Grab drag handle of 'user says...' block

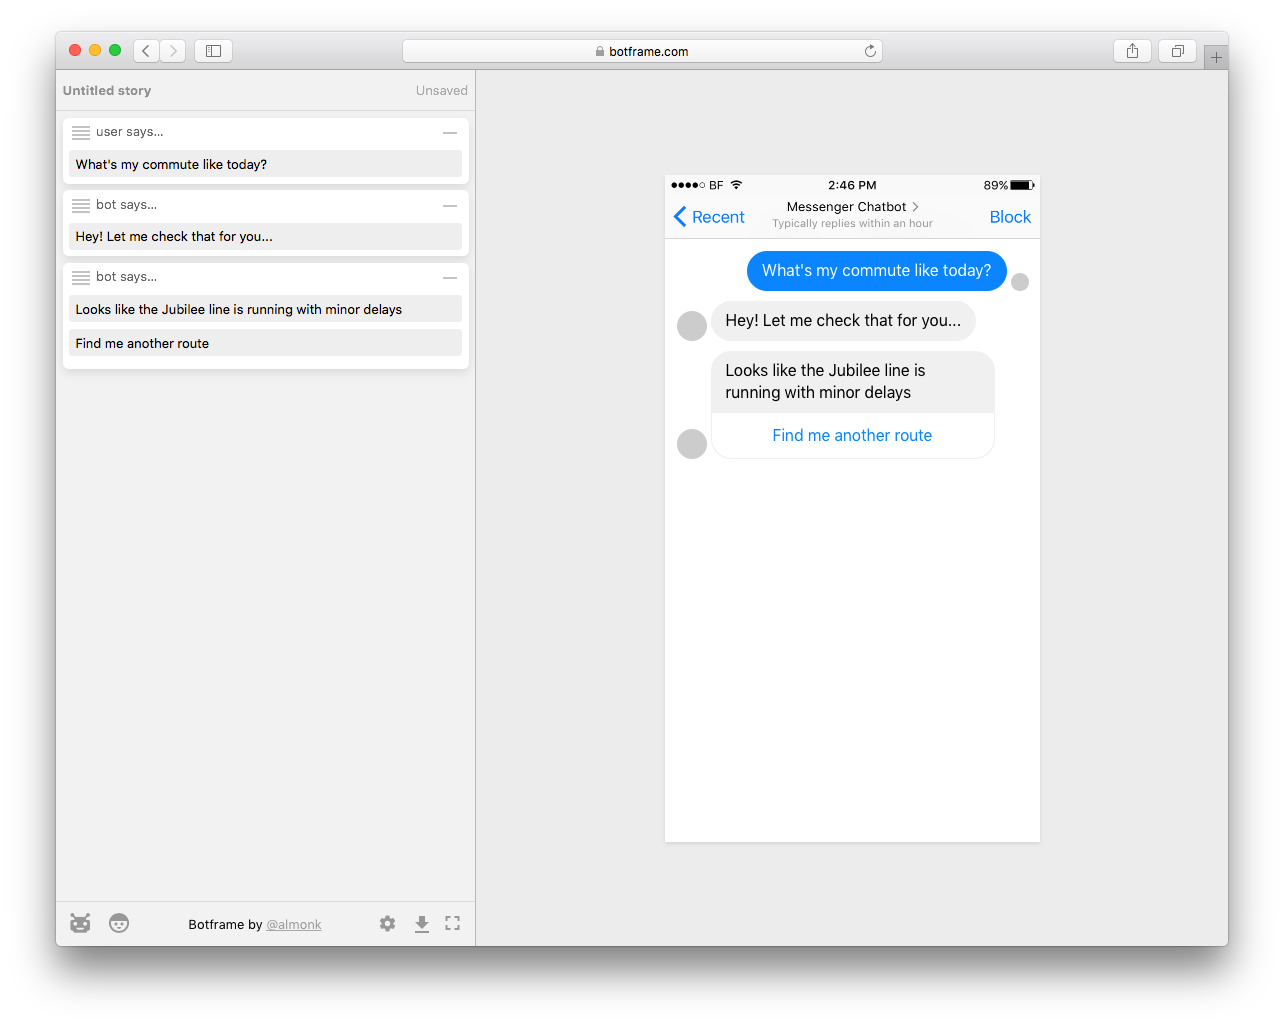pyautogui.click(x=81, y=132)
